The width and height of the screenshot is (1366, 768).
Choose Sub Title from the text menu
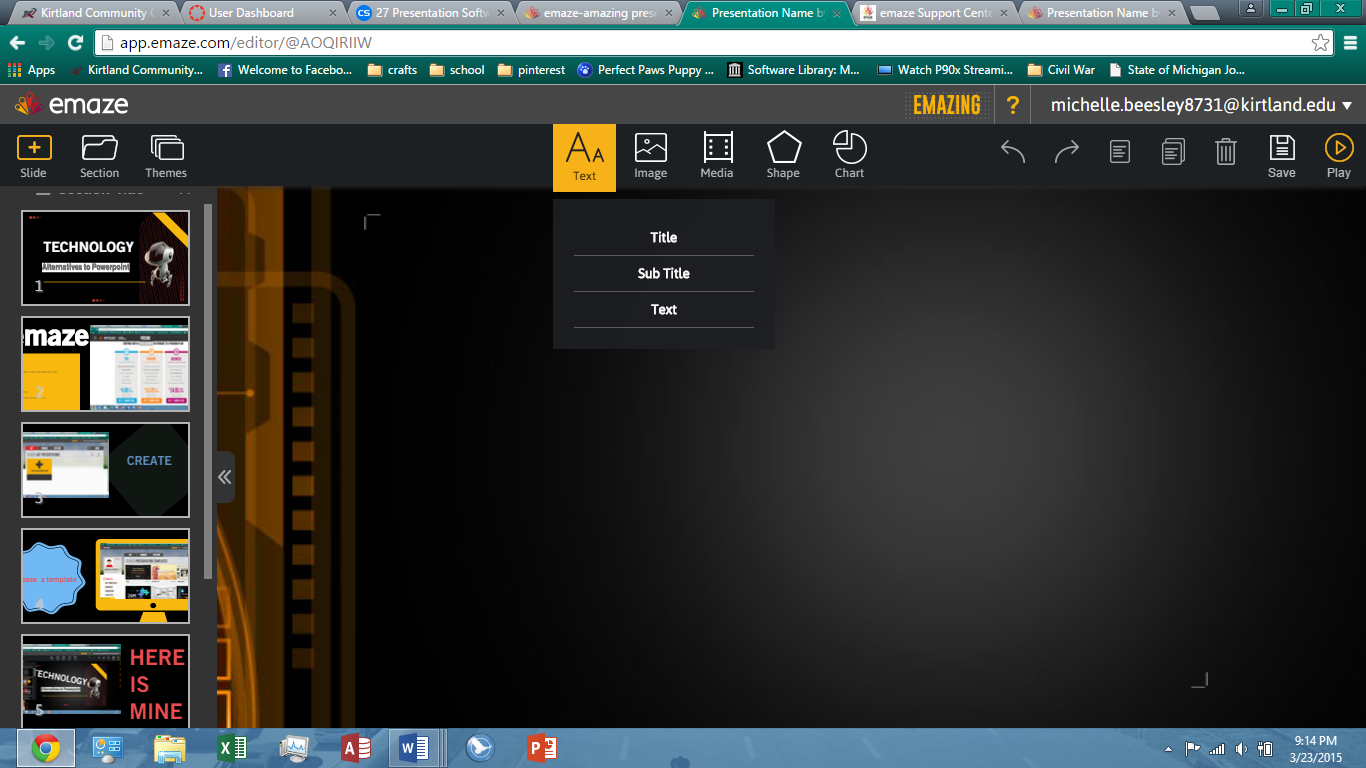(664, 273)
